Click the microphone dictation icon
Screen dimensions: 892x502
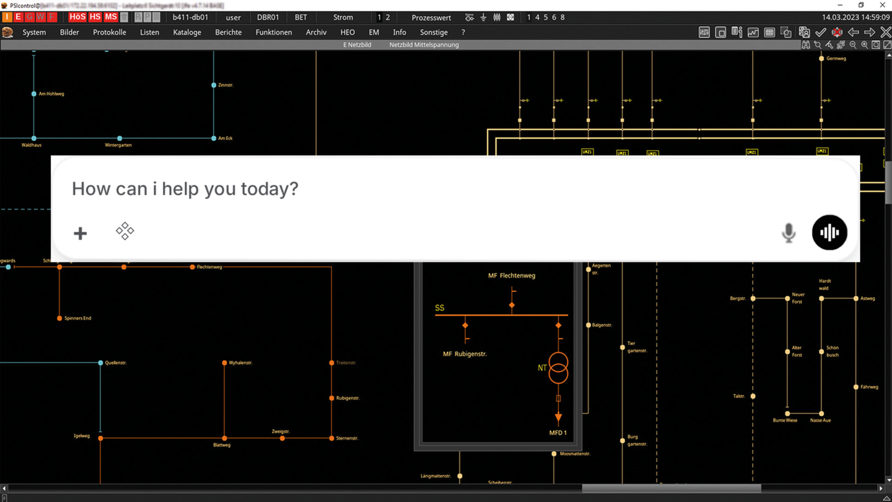[x=788, y=233]
